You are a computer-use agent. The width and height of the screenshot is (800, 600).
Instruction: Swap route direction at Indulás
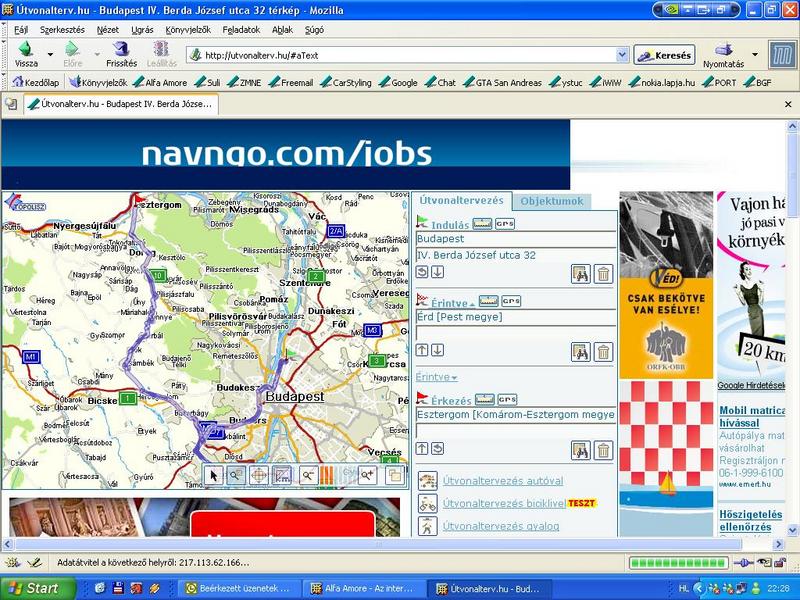coord(422,272)
